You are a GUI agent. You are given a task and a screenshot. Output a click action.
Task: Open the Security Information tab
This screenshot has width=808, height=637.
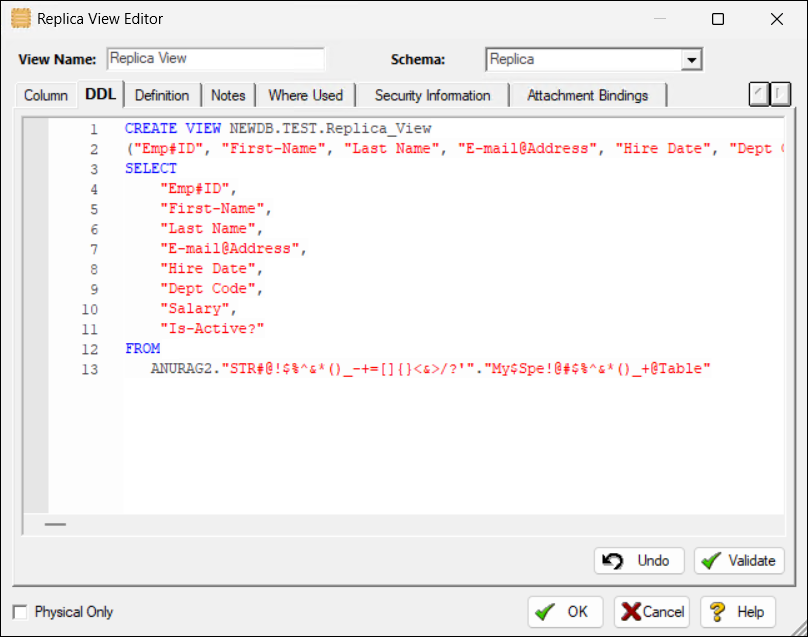tap(433, 95)
